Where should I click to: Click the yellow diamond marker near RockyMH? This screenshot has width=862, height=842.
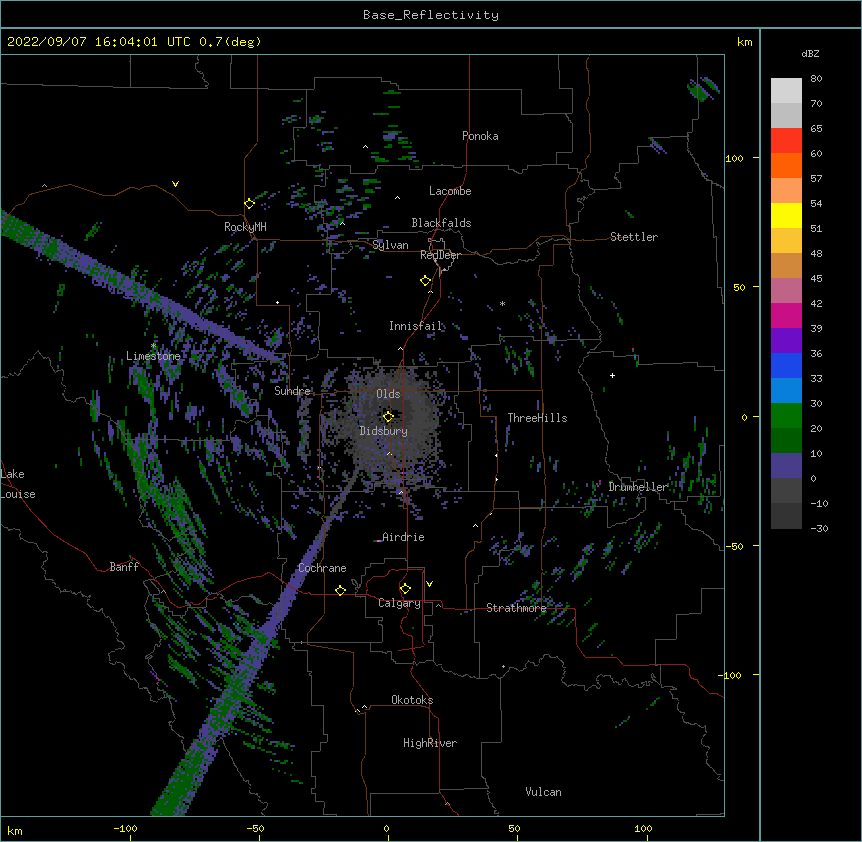click(250, 204)
